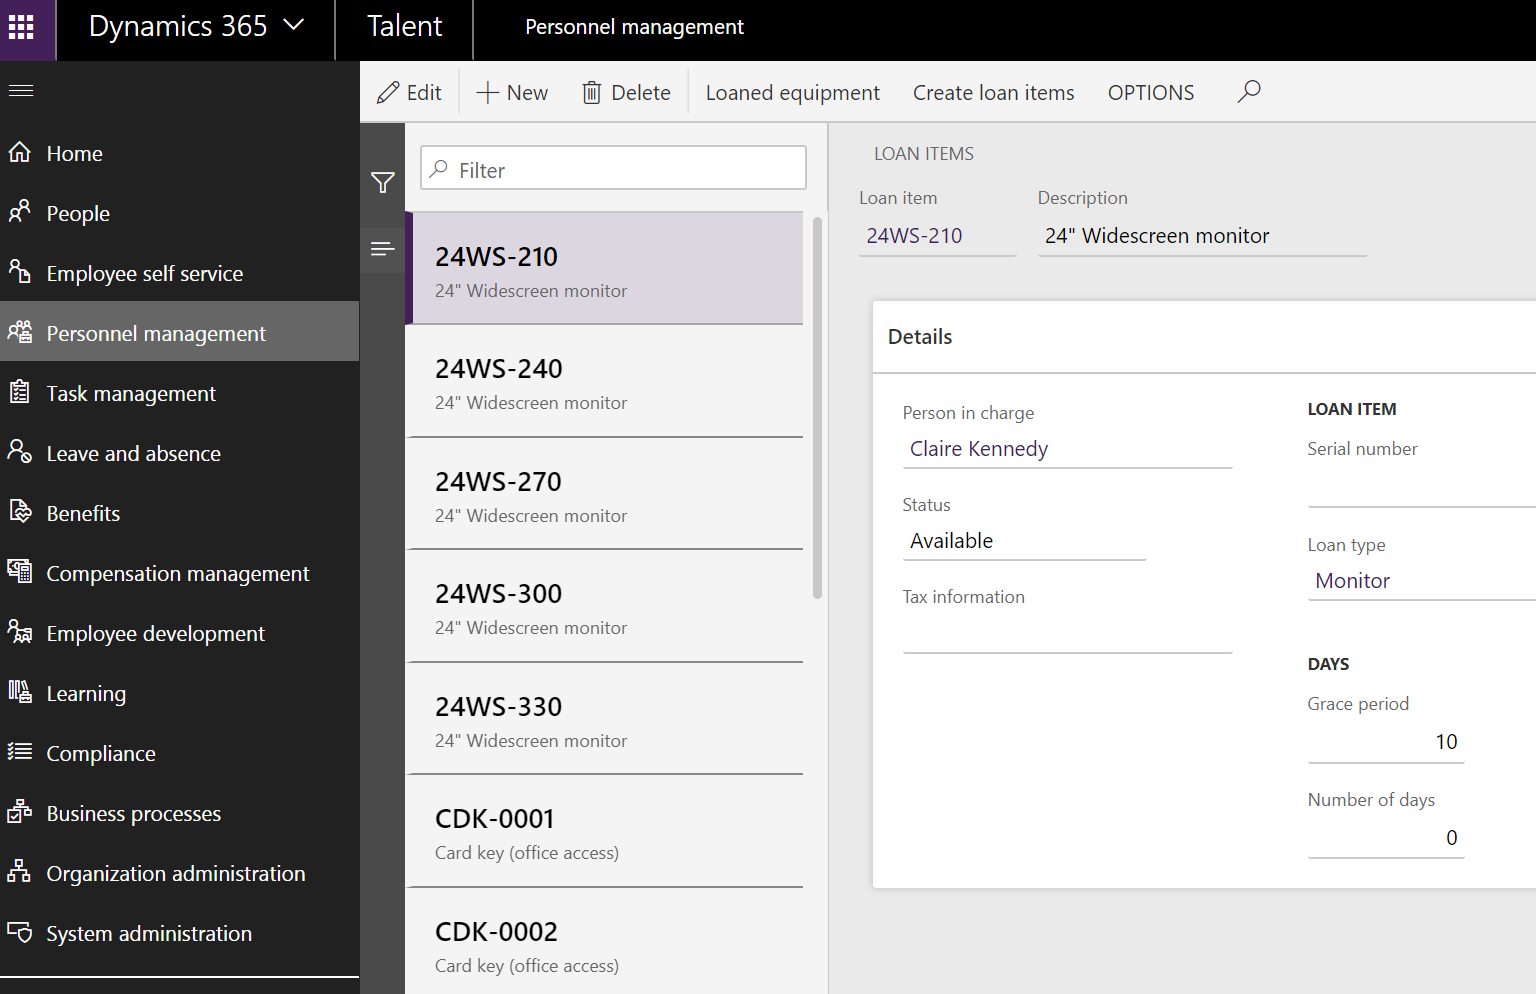Open the app launcher waffle icon
This screenshot has height=994, width=1536.
point(21,27)
